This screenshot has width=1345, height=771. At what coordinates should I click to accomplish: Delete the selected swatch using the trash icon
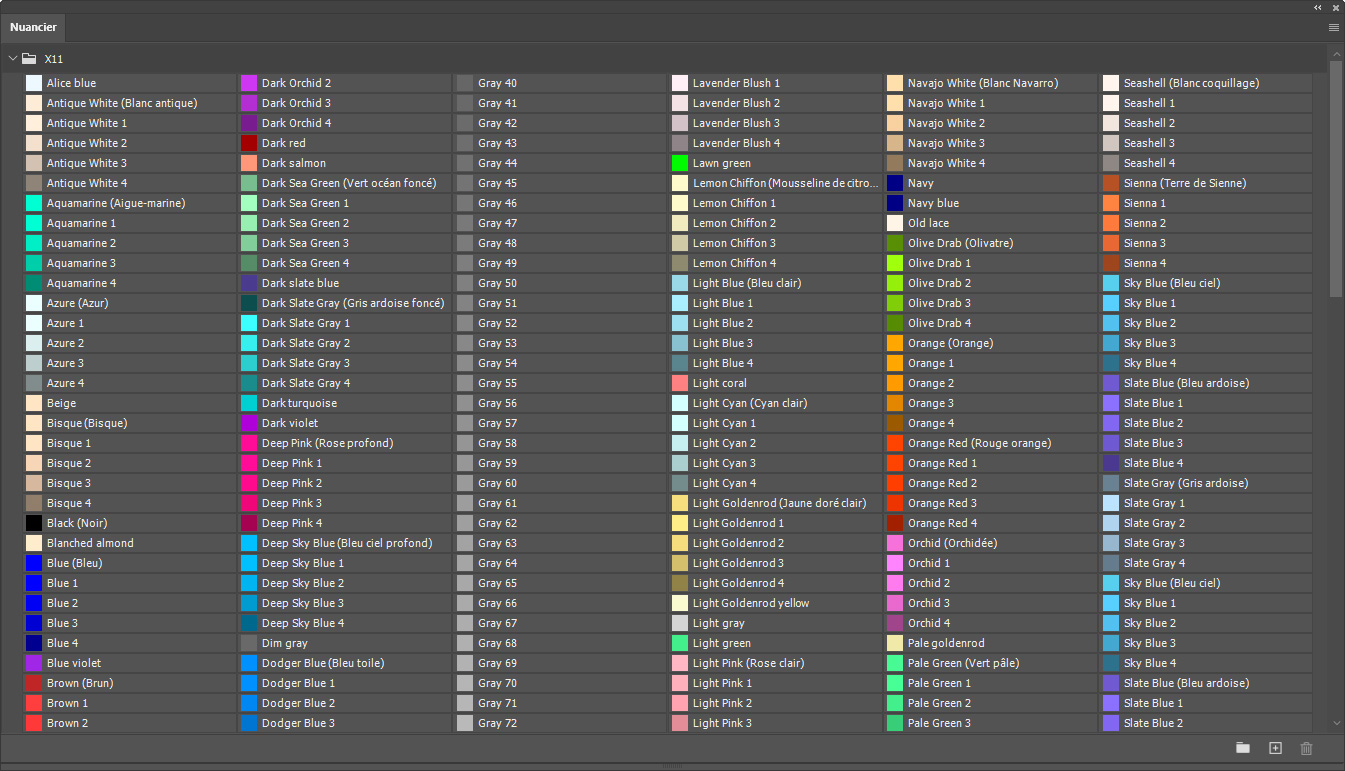click(x=1306, y=747)
